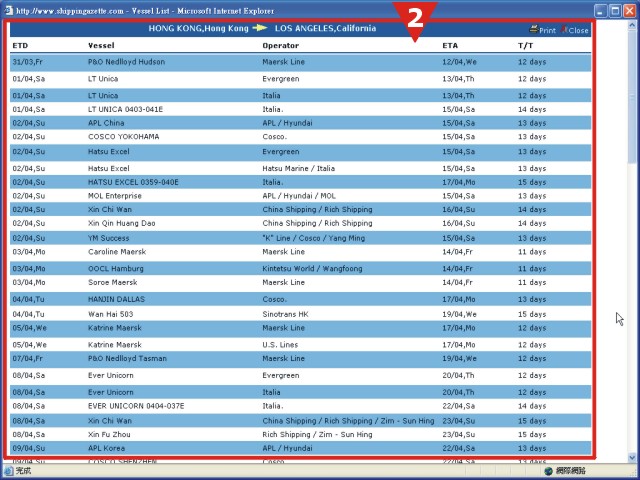Click ETA 17/04,Mo in HATSU EXCEL 0359-040E row
Screen dimensions: 640x480
(459, 182)
